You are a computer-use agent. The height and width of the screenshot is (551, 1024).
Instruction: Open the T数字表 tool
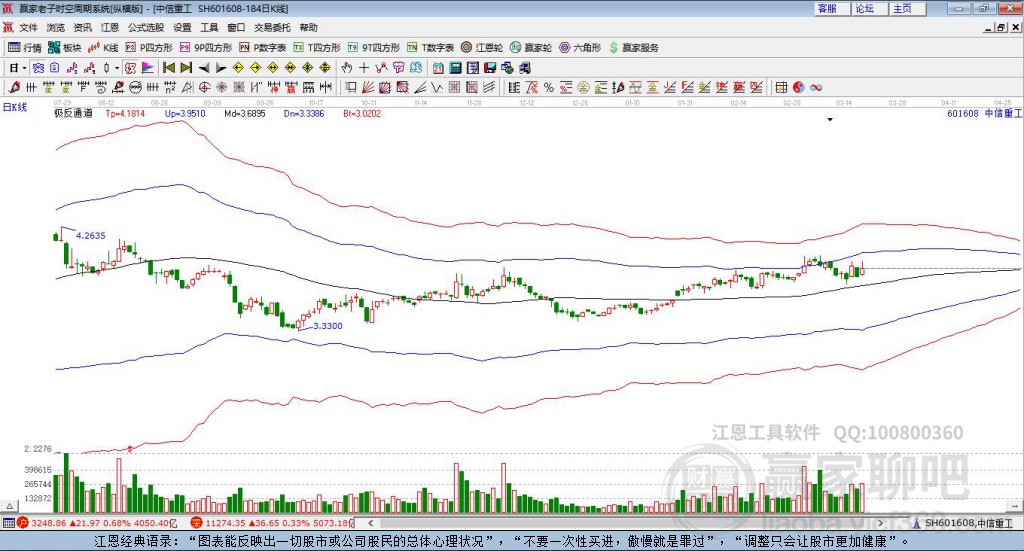coord(430,48)
